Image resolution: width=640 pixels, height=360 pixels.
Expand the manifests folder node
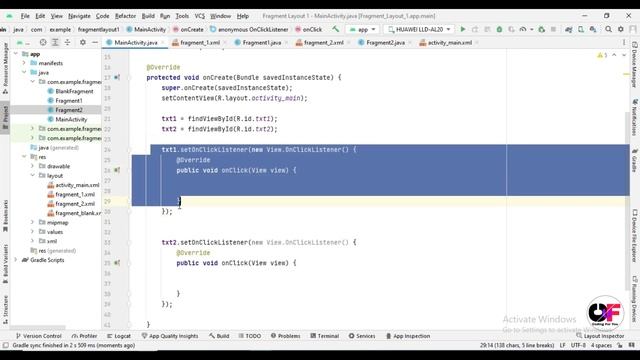pos(24,63)
